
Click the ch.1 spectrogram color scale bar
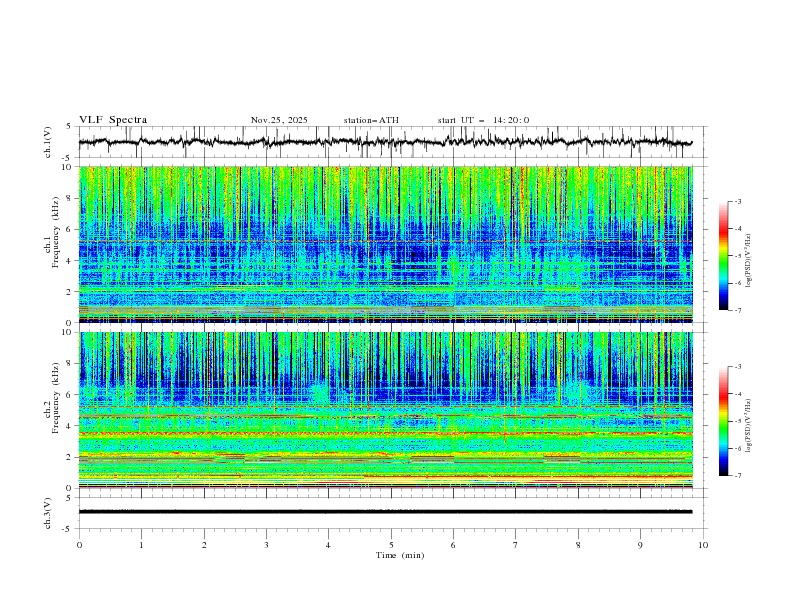[723, 256]
